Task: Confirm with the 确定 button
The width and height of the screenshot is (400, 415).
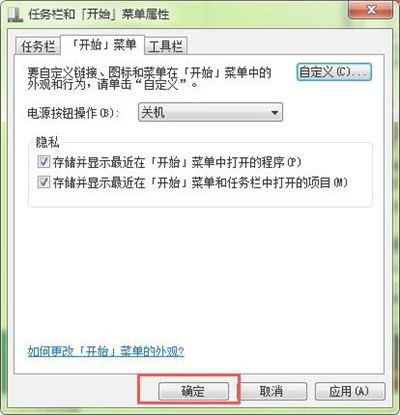Action: click(193, 391)
